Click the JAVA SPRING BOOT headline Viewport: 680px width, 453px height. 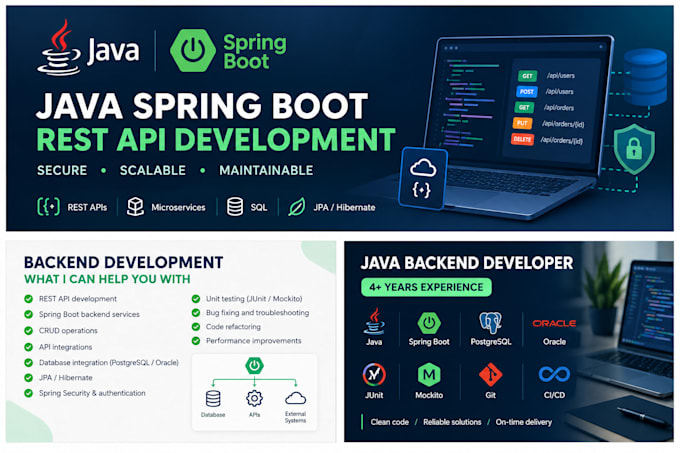(202, 106)
